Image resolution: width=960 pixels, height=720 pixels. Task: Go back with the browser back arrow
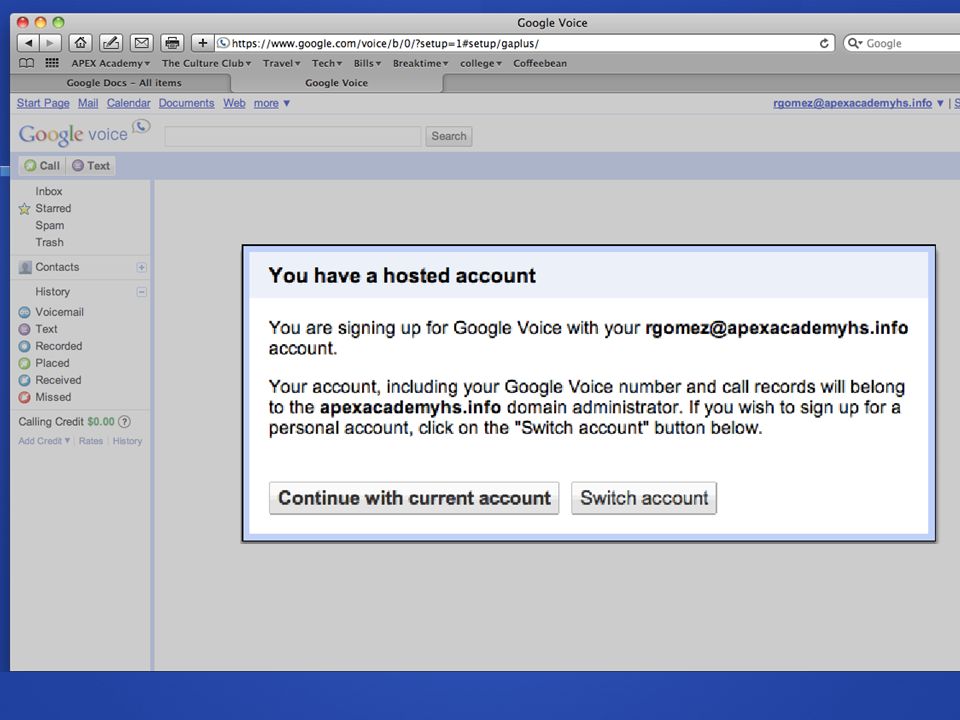[x=28, y=43]
